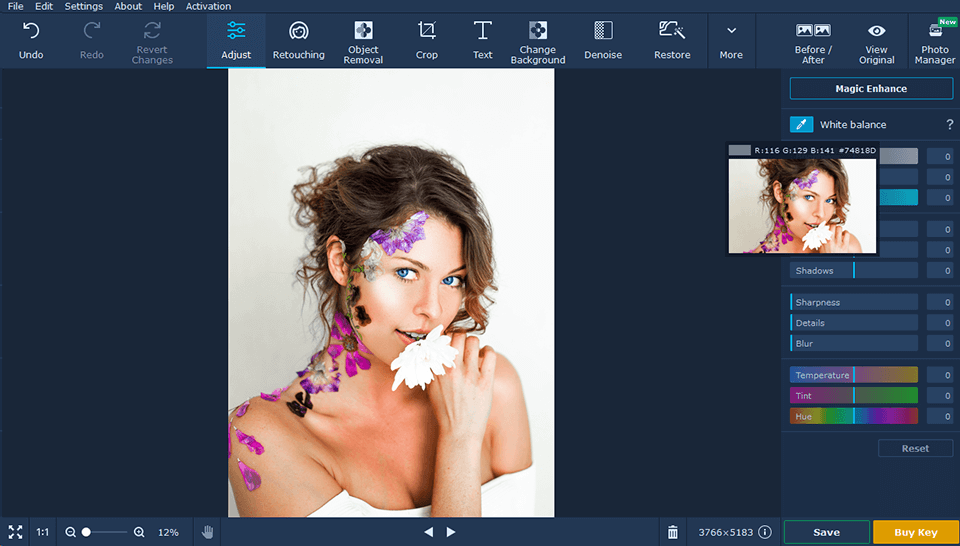960x546 pixels.
Task: Switch to the Adjust tab
Action: click(x=236, y=39)
